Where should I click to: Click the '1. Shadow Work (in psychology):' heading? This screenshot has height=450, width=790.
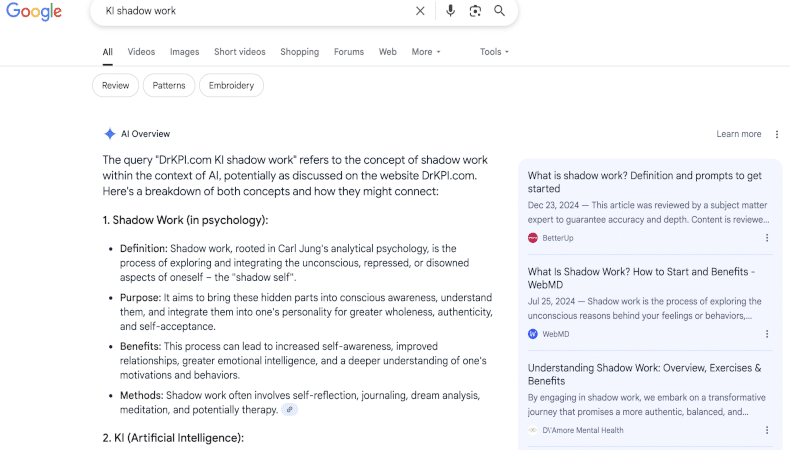(185, 220)
